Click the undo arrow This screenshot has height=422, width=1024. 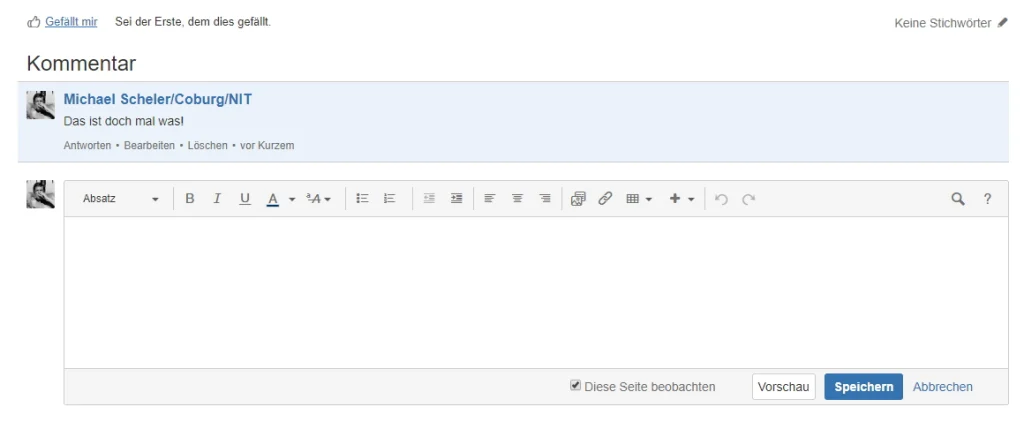[721, 199]
